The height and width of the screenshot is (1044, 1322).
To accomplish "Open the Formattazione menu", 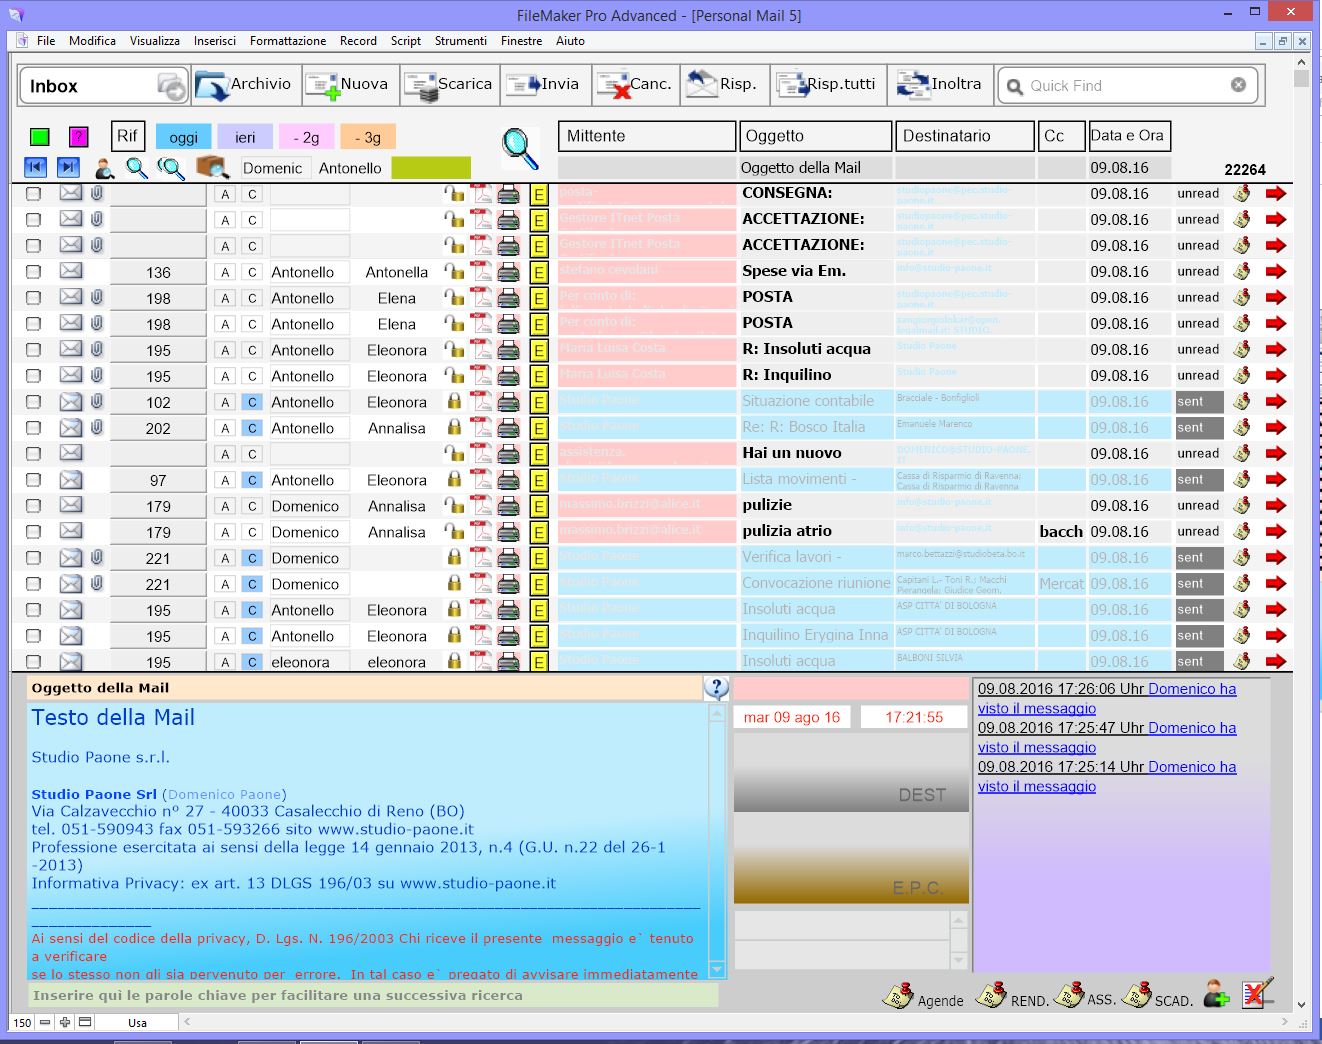I will coord(287,41).
